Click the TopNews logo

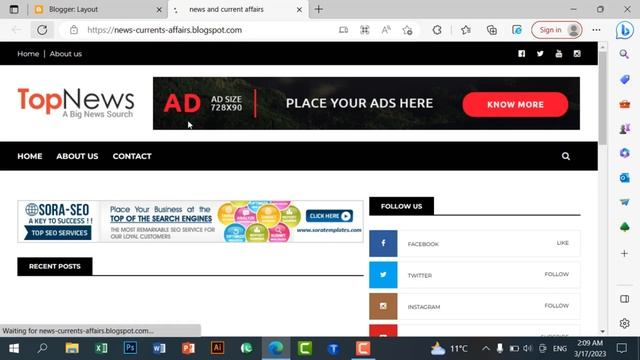(x=76, y=102)
